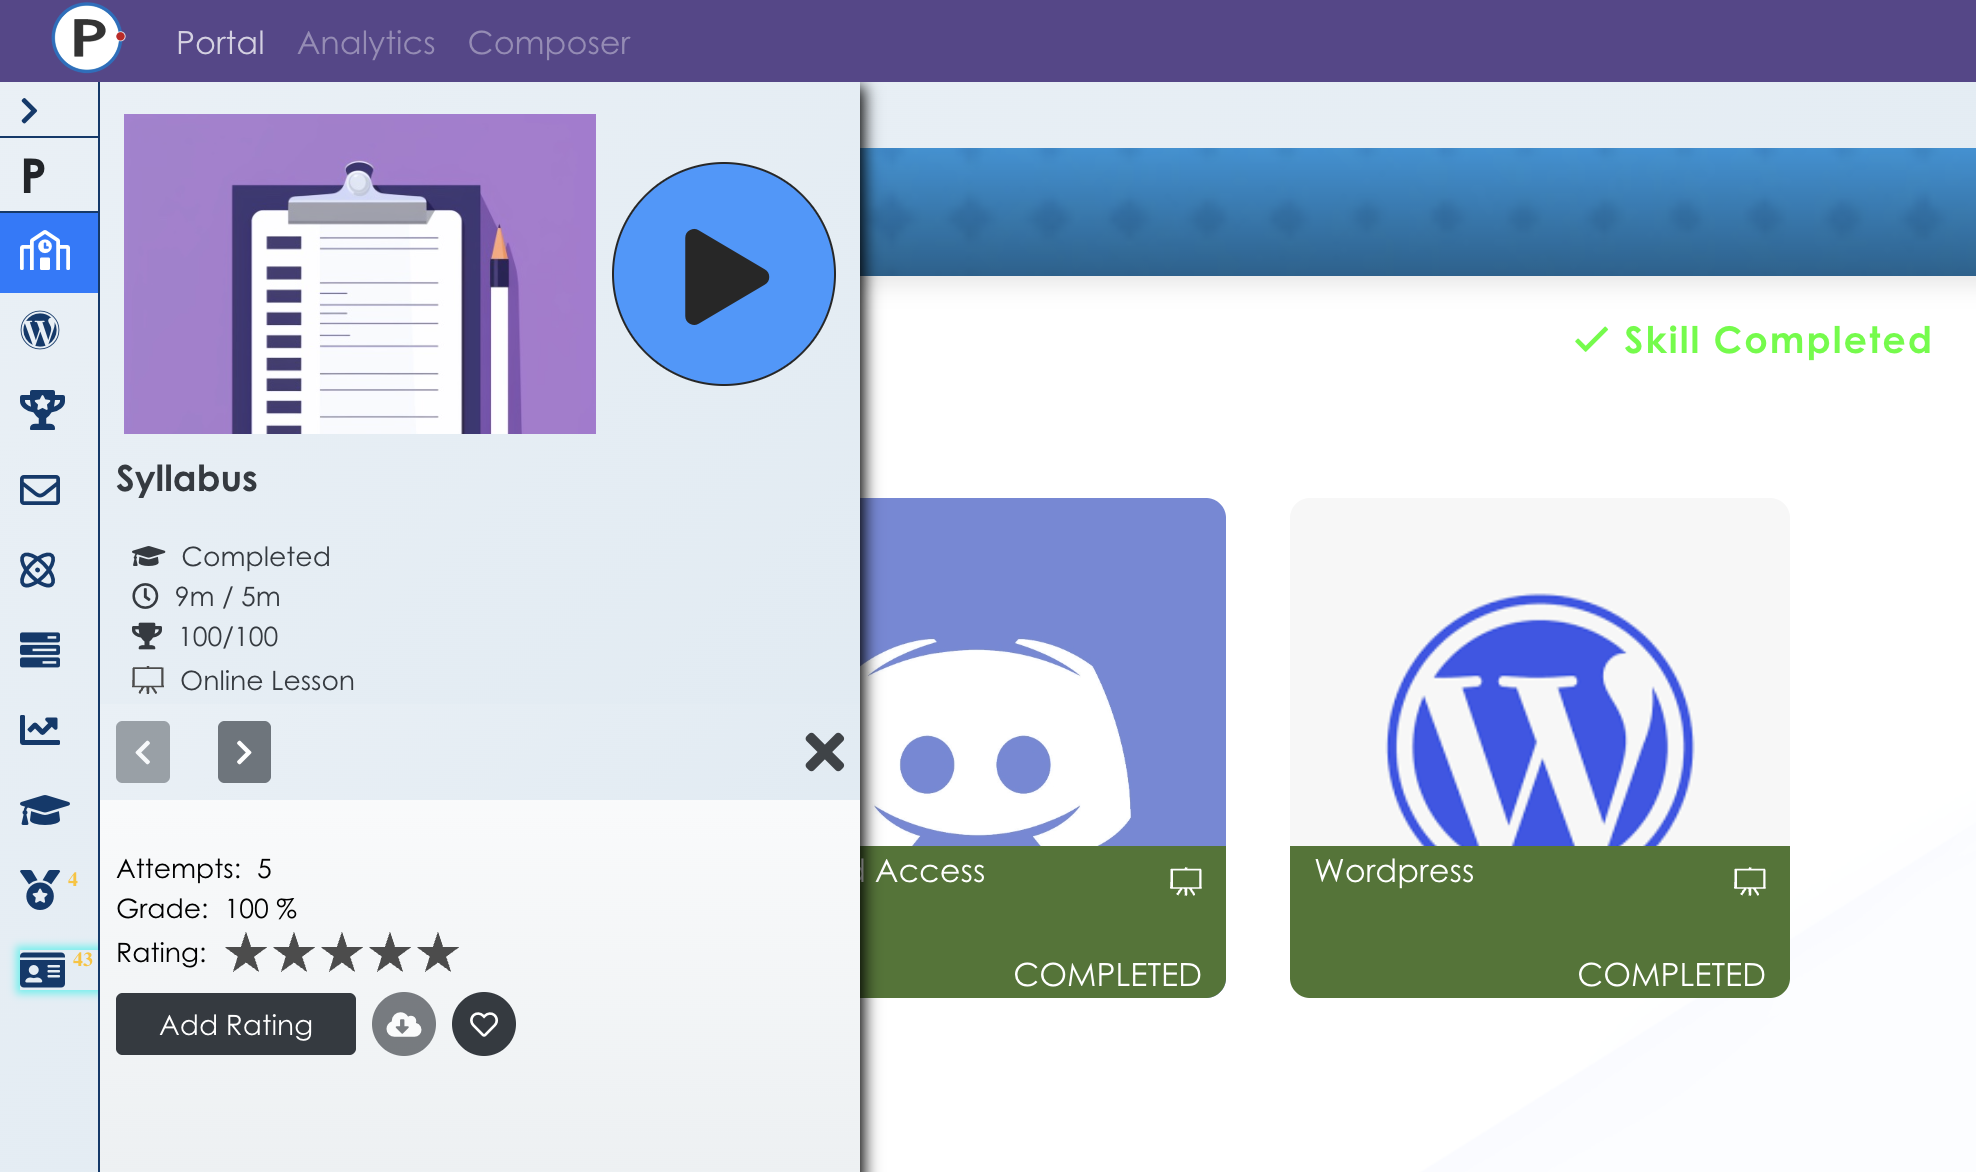Switch to the Analytics tab
The height and width of the screenshot is (1172, 1976).
point(366,43)
